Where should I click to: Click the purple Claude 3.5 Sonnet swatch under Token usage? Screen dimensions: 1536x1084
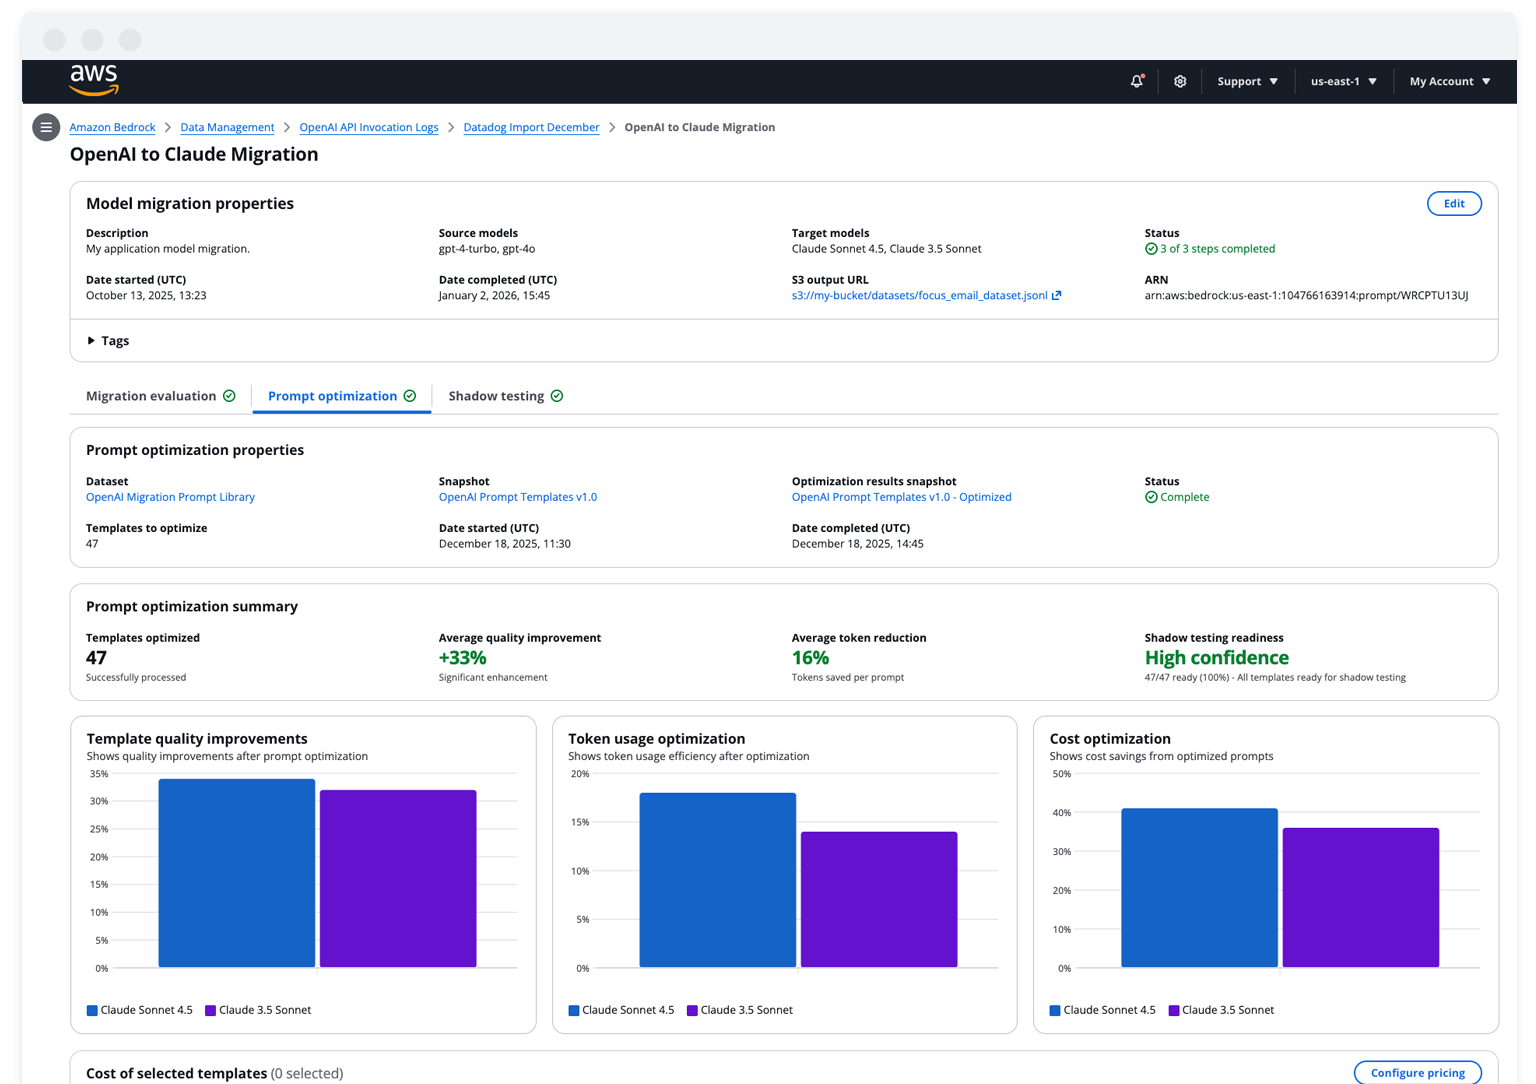pos(692,1010)
